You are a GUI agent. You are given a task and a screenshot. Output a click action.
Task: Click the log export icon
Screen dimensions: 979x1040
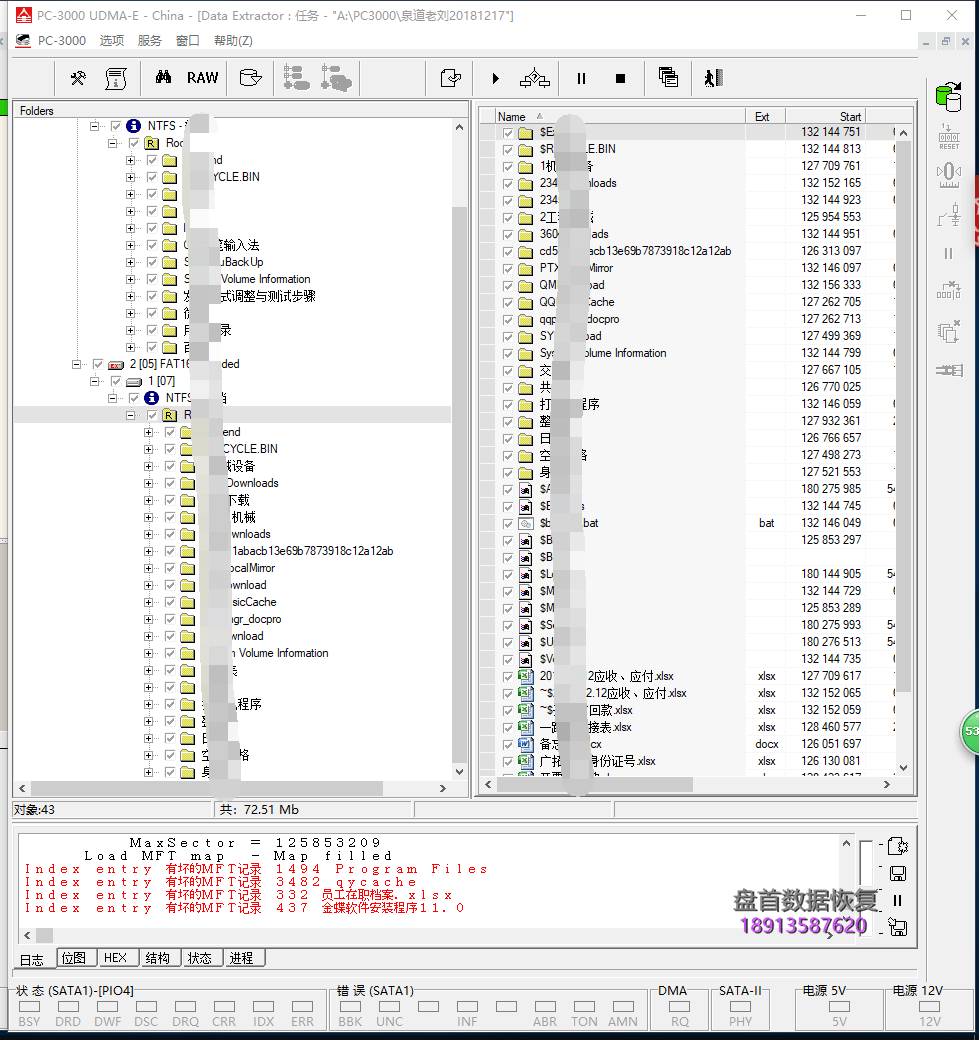(x=897, y=846)
